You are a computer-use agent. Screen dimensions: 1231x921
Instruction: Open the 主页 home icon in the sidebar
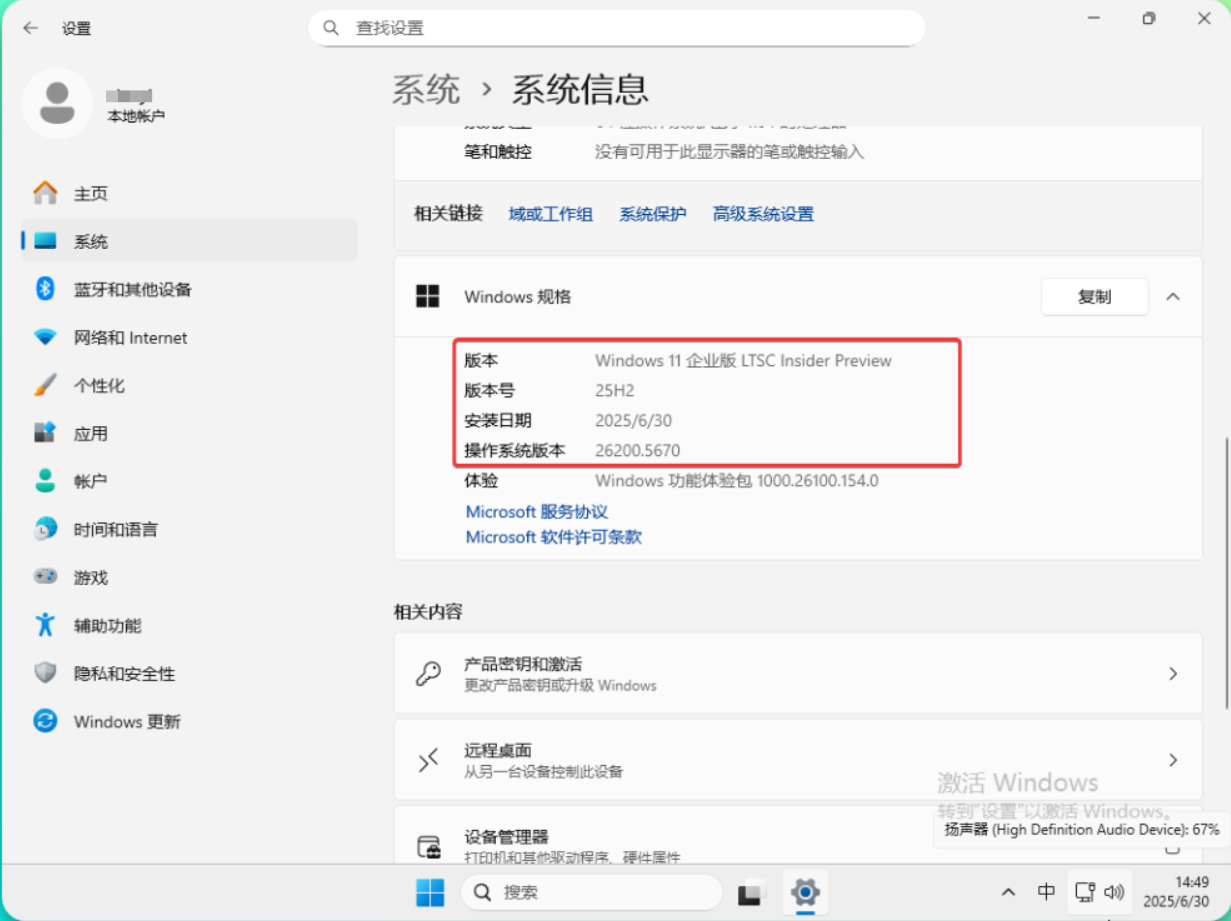click(45, 193)
